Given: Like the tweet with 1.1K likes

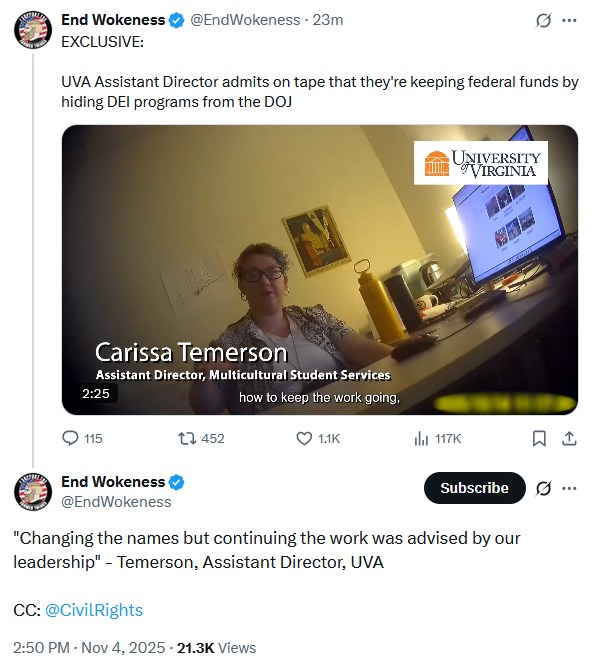Looking at the screenshot, I should point(318,438).
